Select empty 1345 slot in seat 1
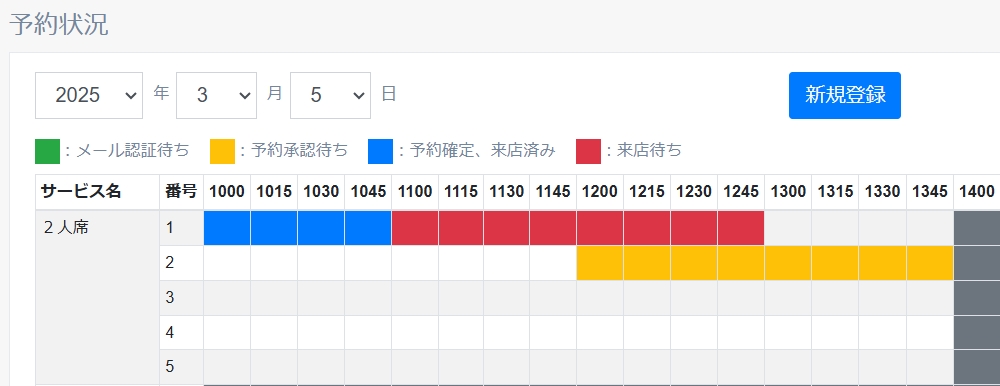This screenshot has width=1000, height=386. pyautogui.click(x=930, y=228)
